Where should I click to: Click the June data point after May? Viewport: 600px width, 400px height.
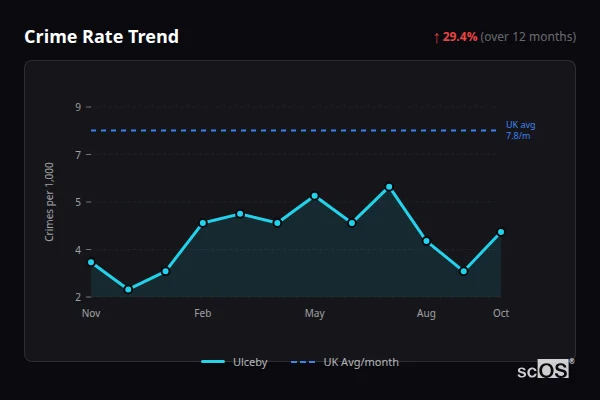(352, 223)
